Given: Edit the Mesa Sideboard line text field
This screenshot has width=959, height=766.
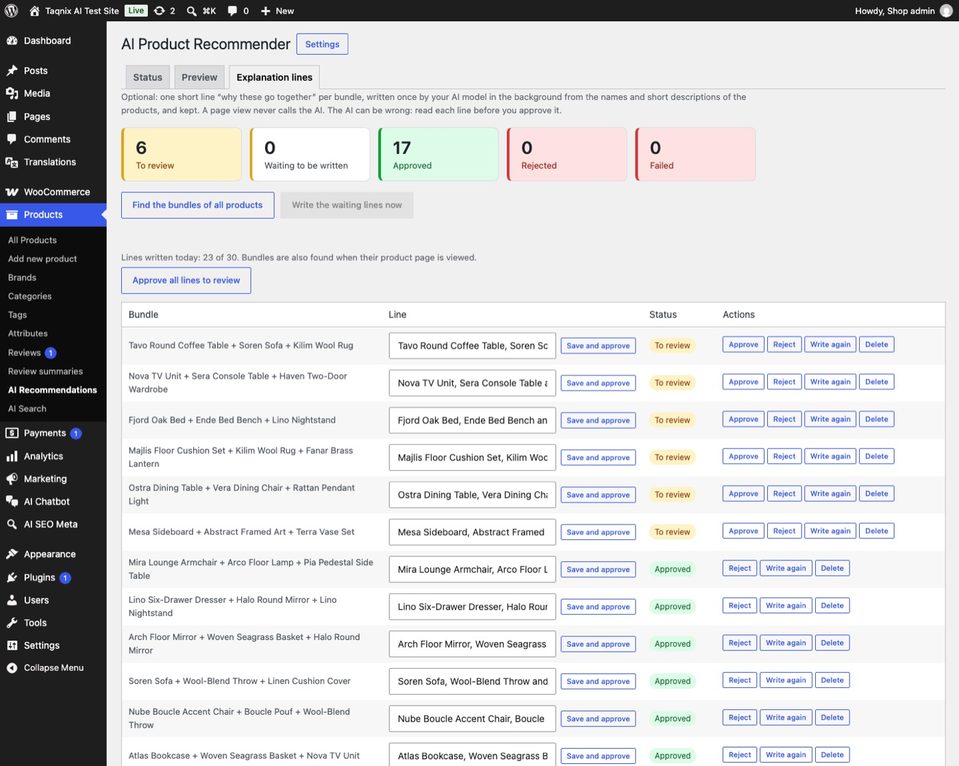Looking at the screenshot, I should click(x=472, y=532).
